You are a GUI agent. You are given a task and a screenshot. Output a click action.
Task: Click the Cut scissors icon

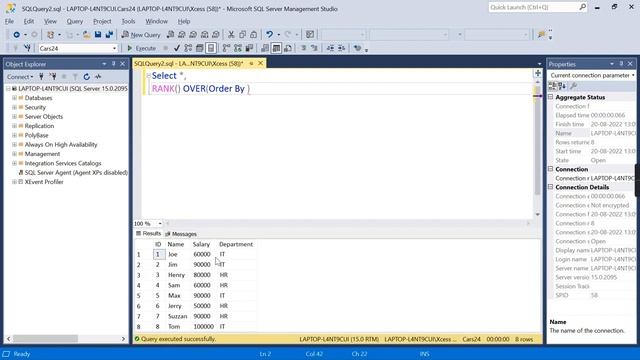231,35
